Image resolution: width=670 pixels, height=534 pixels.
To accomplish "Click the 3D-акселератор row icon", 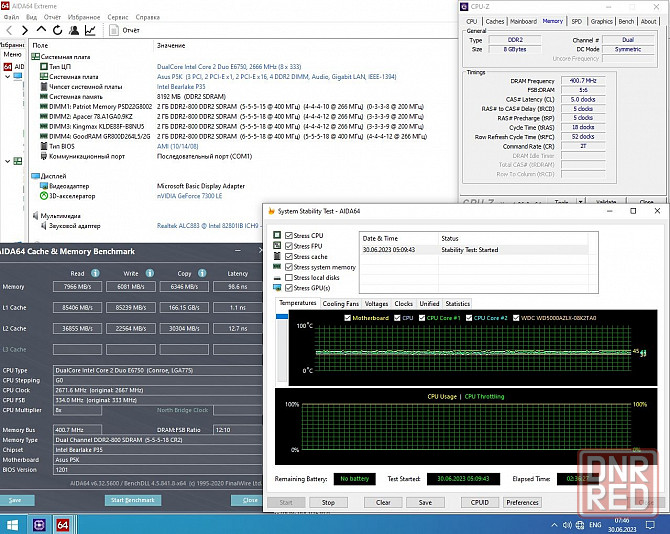I will 44,196.
